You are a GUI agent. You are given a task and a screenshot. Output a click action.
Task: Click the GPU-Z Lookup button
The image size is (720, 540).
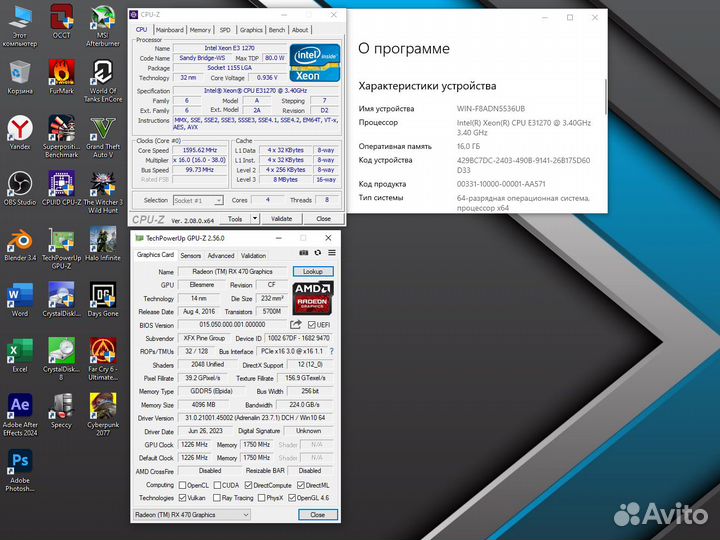313,272
